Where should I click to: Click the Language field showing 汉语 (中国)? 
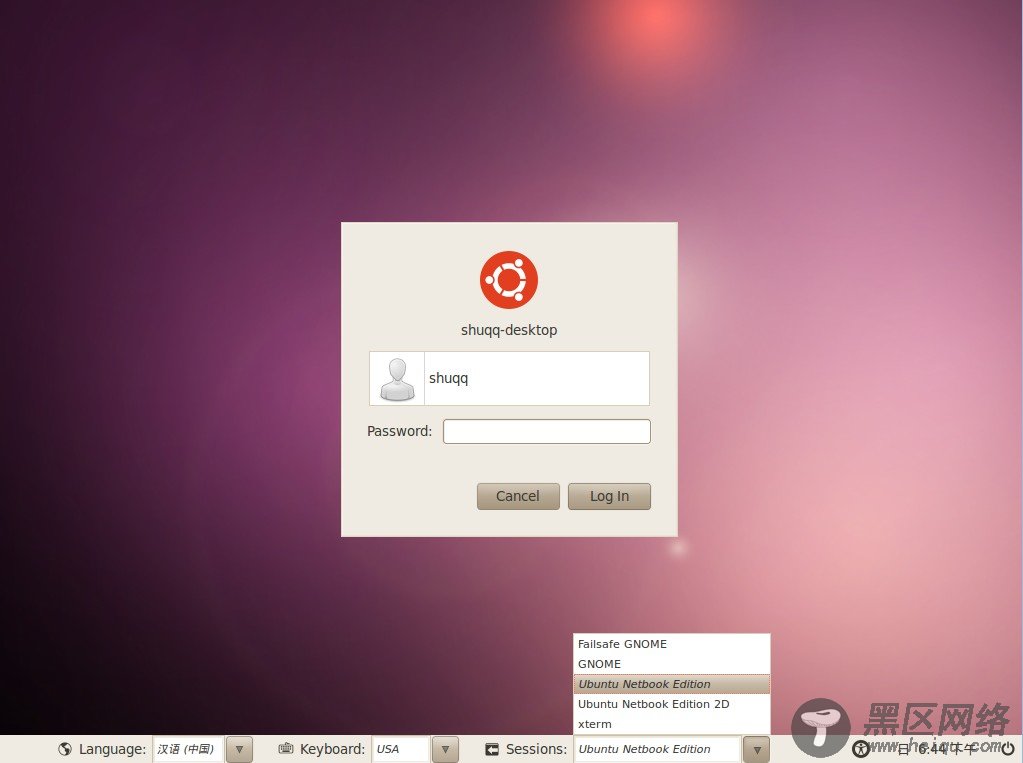(x=187, y=749)
